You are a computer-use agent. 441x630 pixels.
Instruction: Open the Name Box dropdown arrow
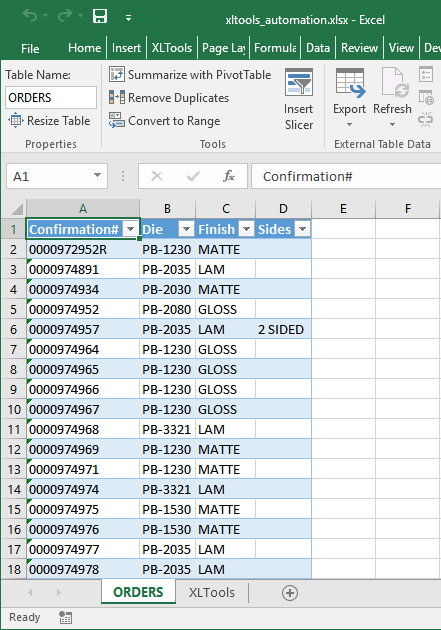(97, 176)
